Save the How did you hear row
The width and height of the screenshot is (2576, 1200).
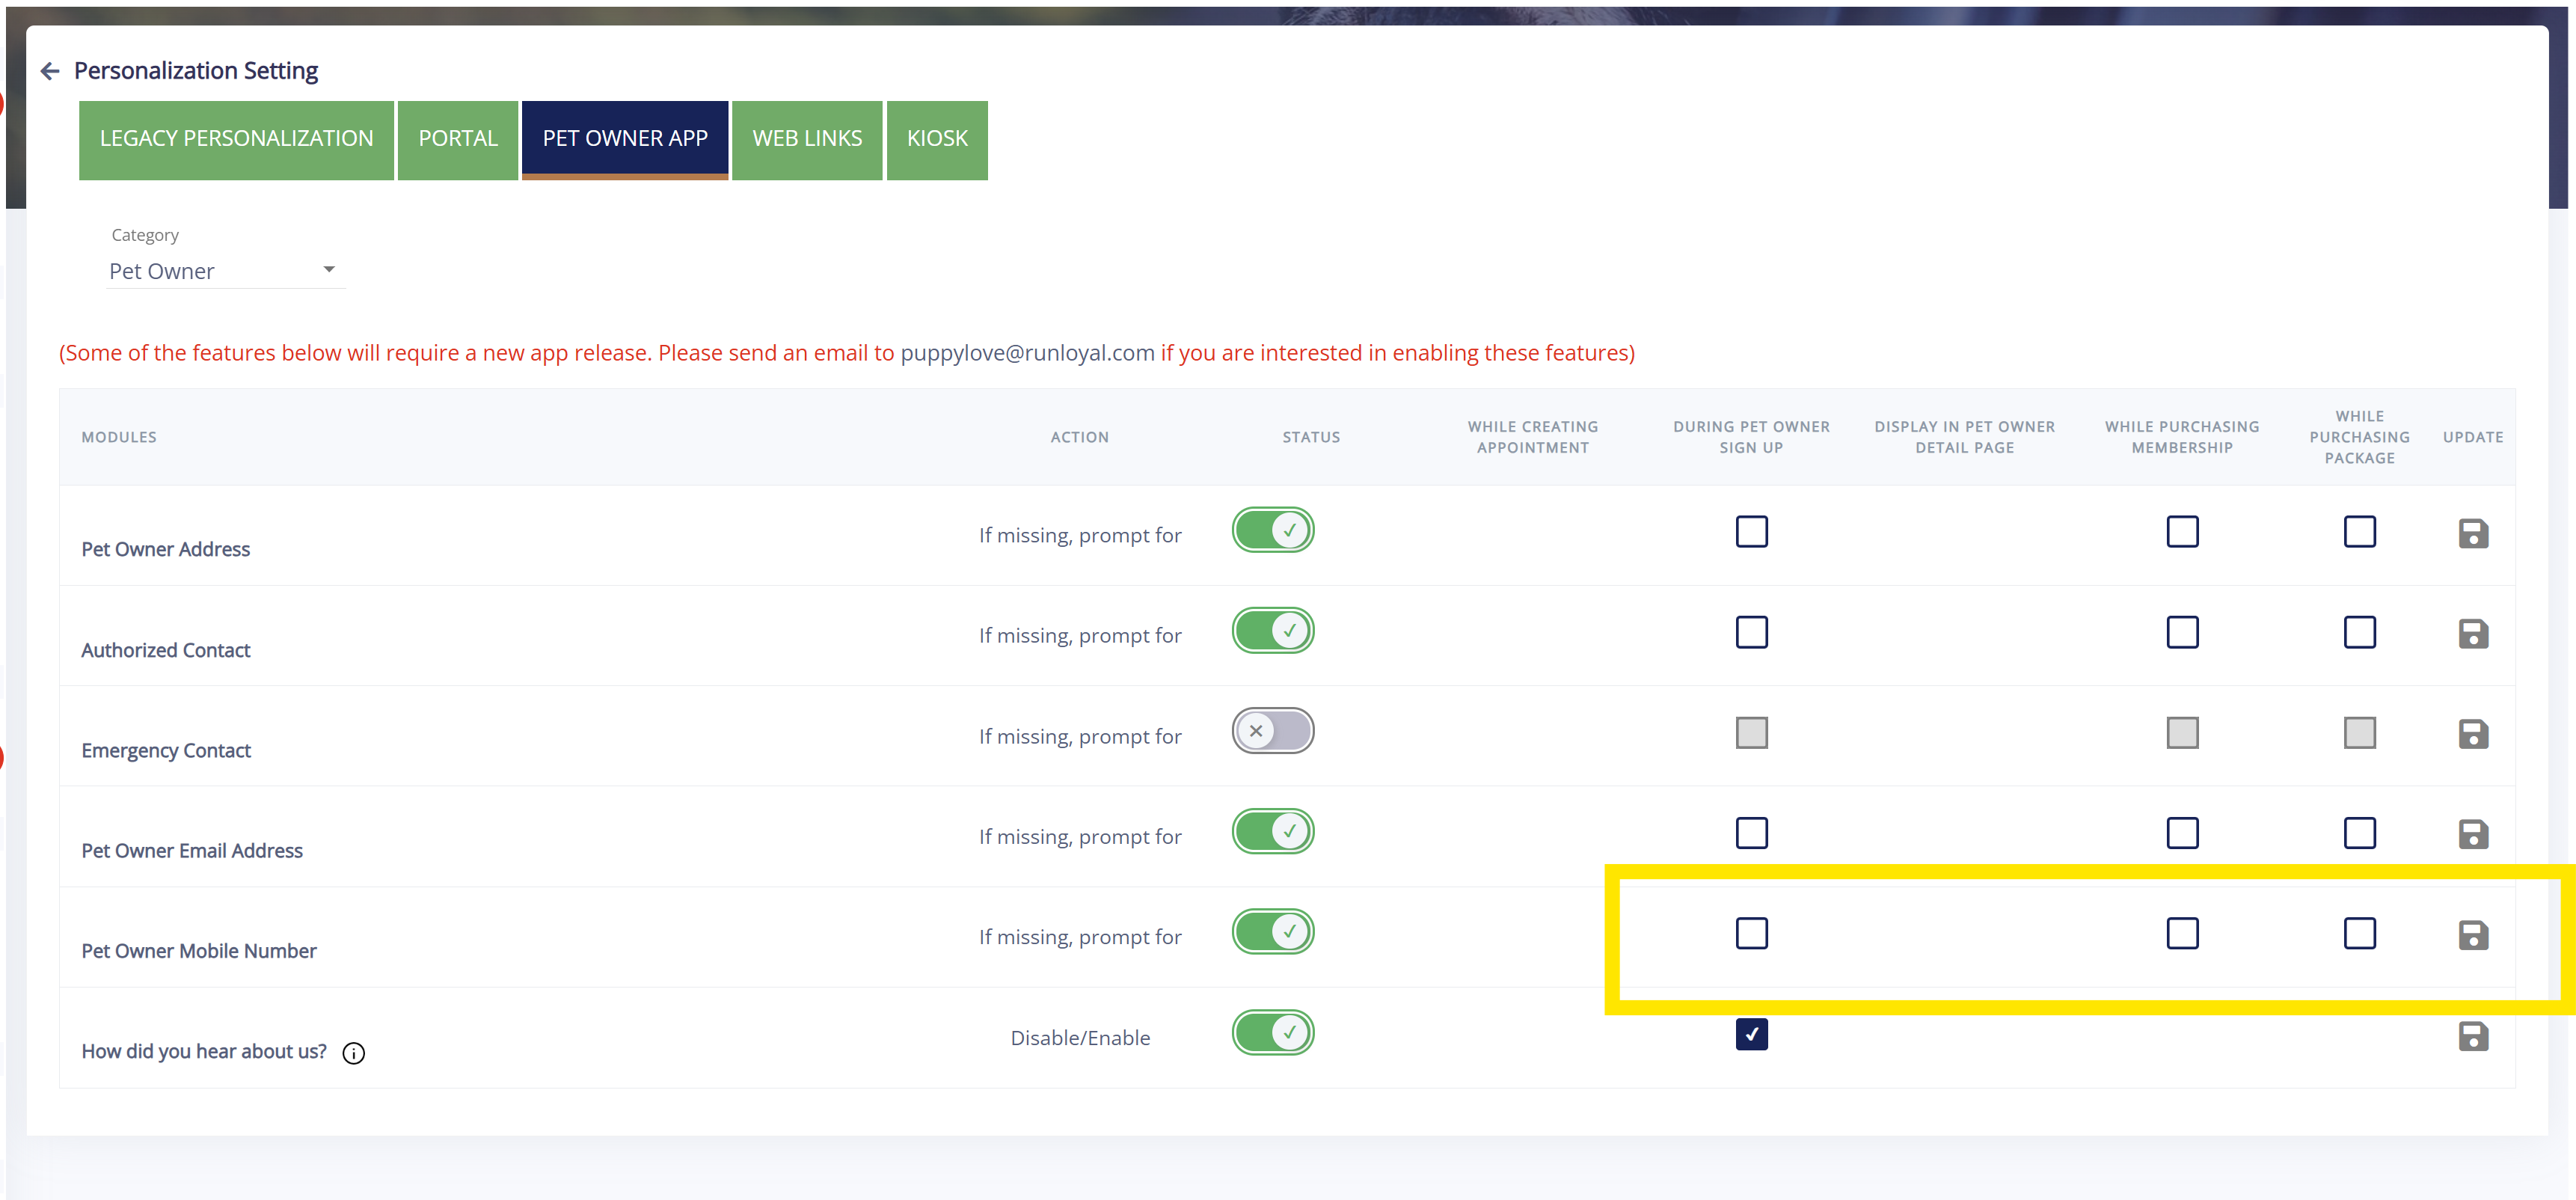[2472, 1036]
